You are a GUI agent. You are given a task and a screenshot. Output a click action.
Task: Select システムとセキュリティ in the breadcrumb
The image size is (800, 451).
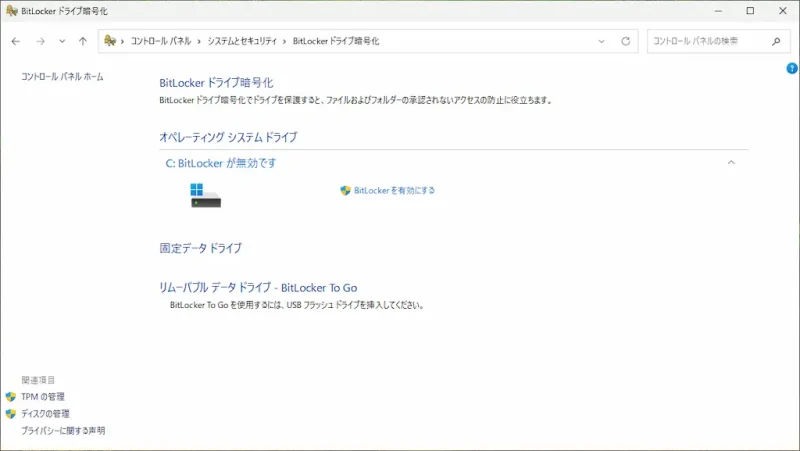(243, 41)
